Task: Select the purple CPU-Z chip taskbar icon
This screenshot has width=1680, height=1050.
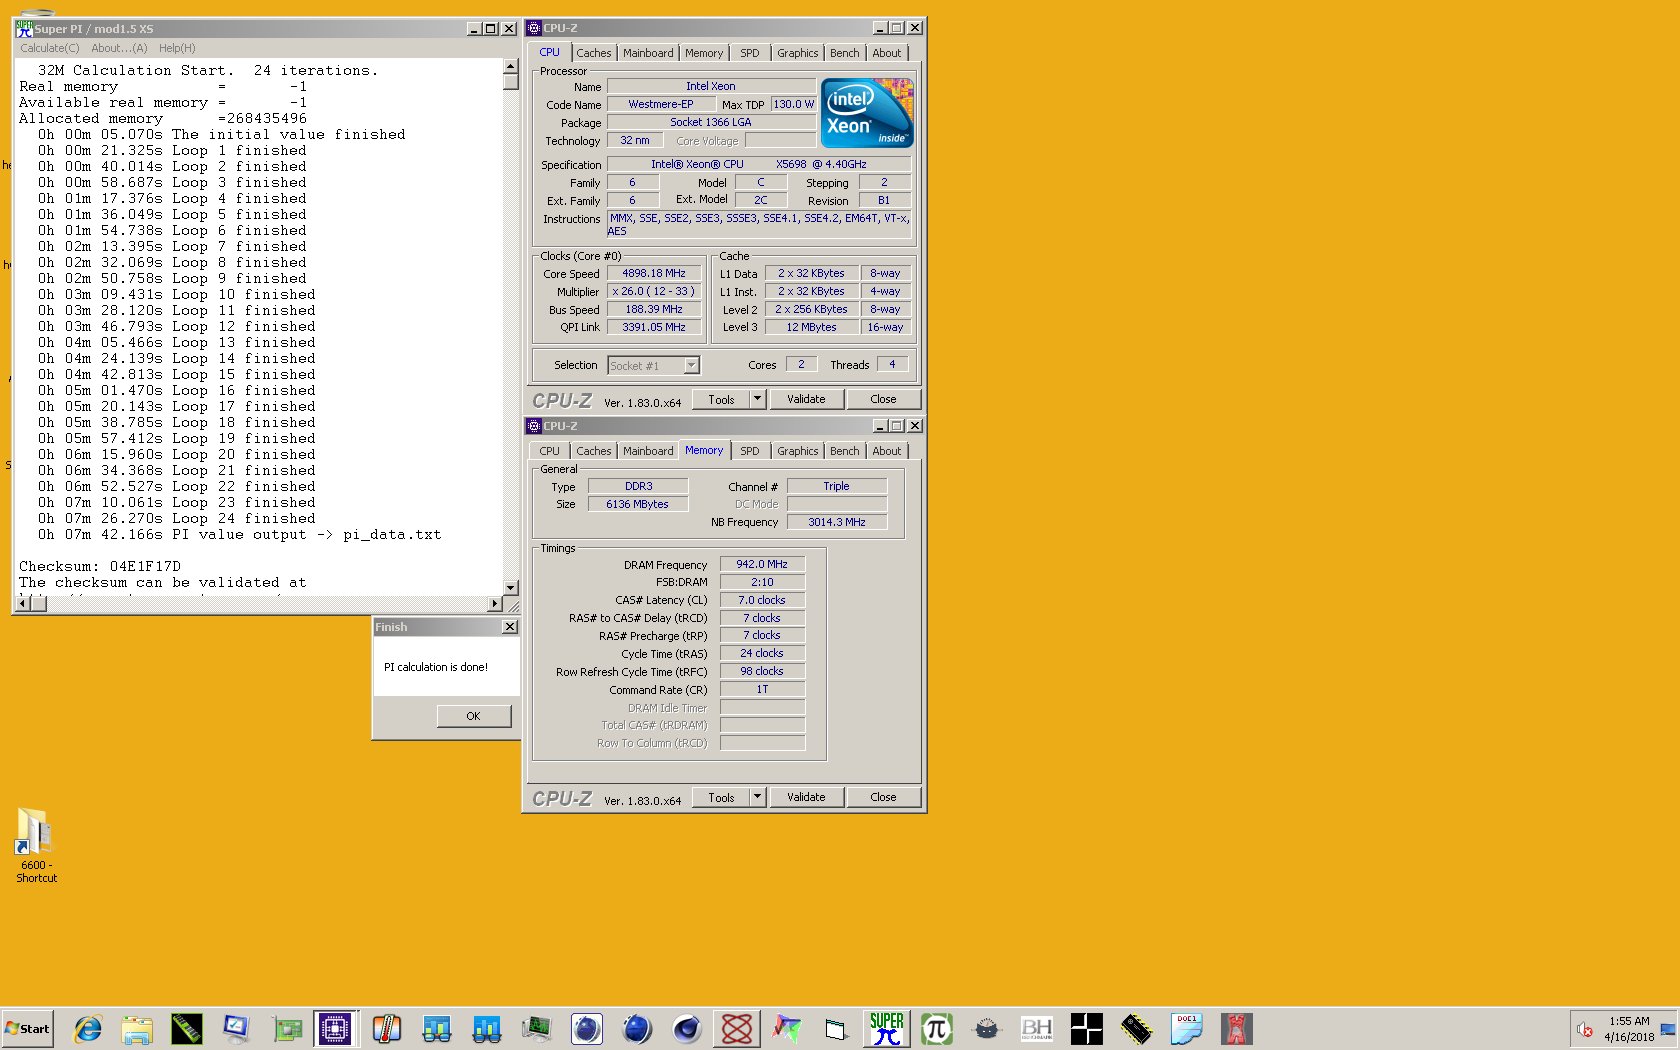Action: click(335, 1029)
